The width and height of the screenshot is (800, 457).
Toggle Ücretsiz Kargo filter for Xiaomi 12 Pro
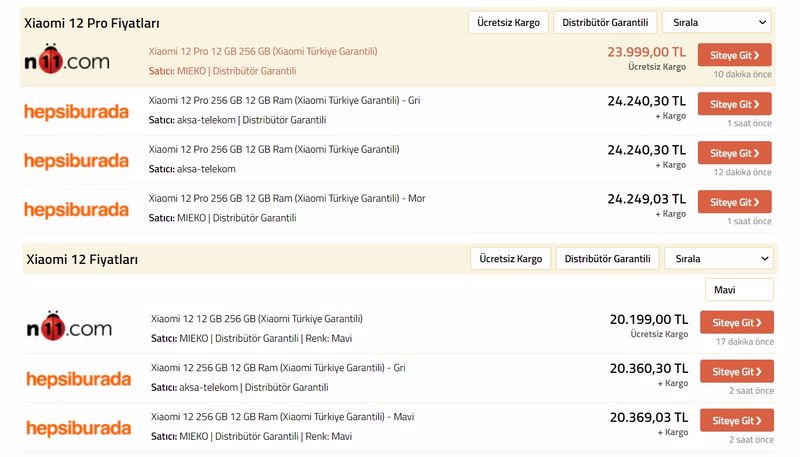[x=508, y=22]
